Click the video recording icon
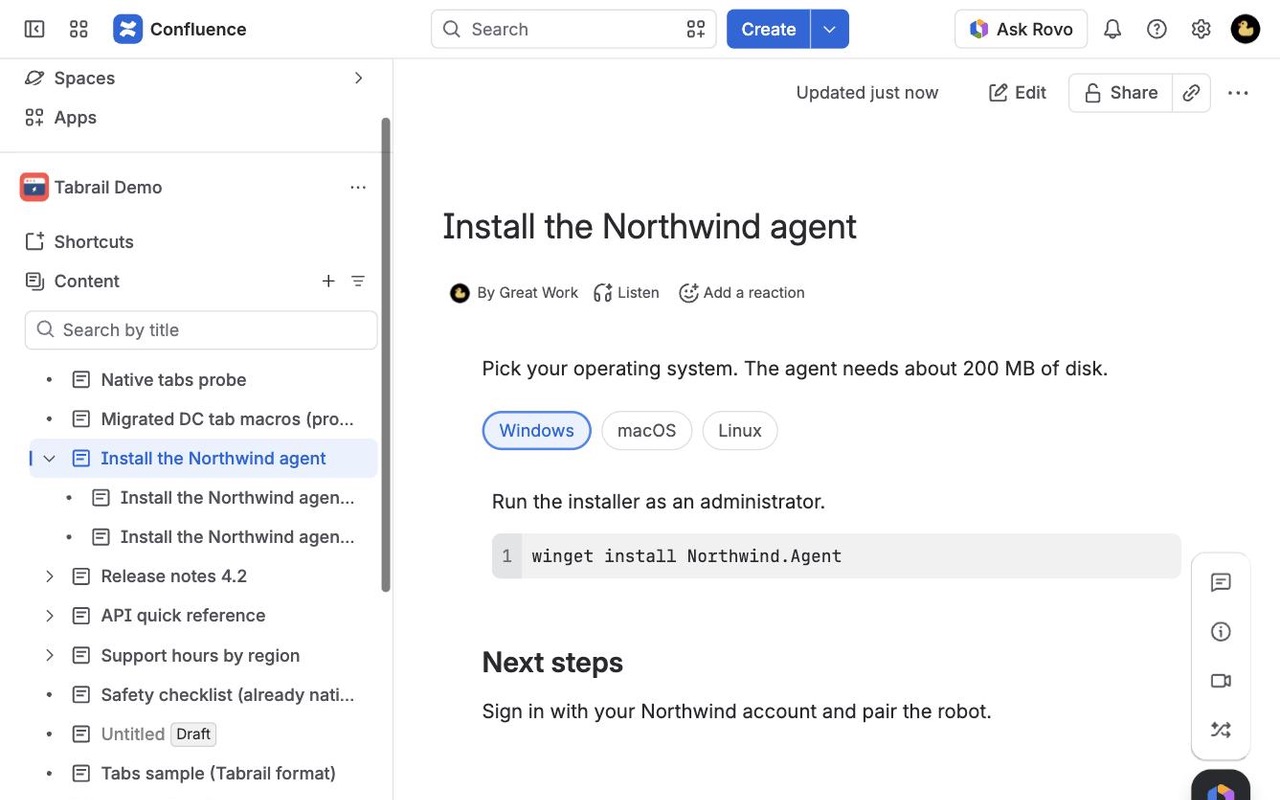Image resolution: width=1280 pixels, height=800 pixels. pos(1220,681)
